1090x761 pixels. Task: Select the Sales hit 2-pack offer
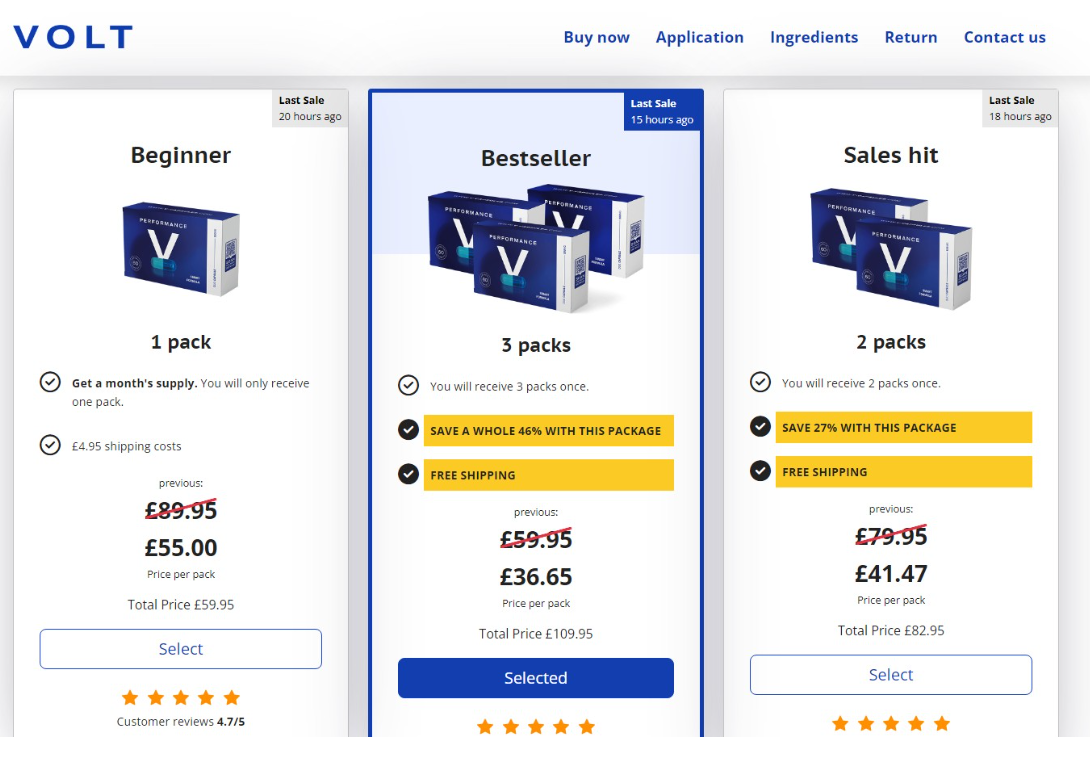890,674
